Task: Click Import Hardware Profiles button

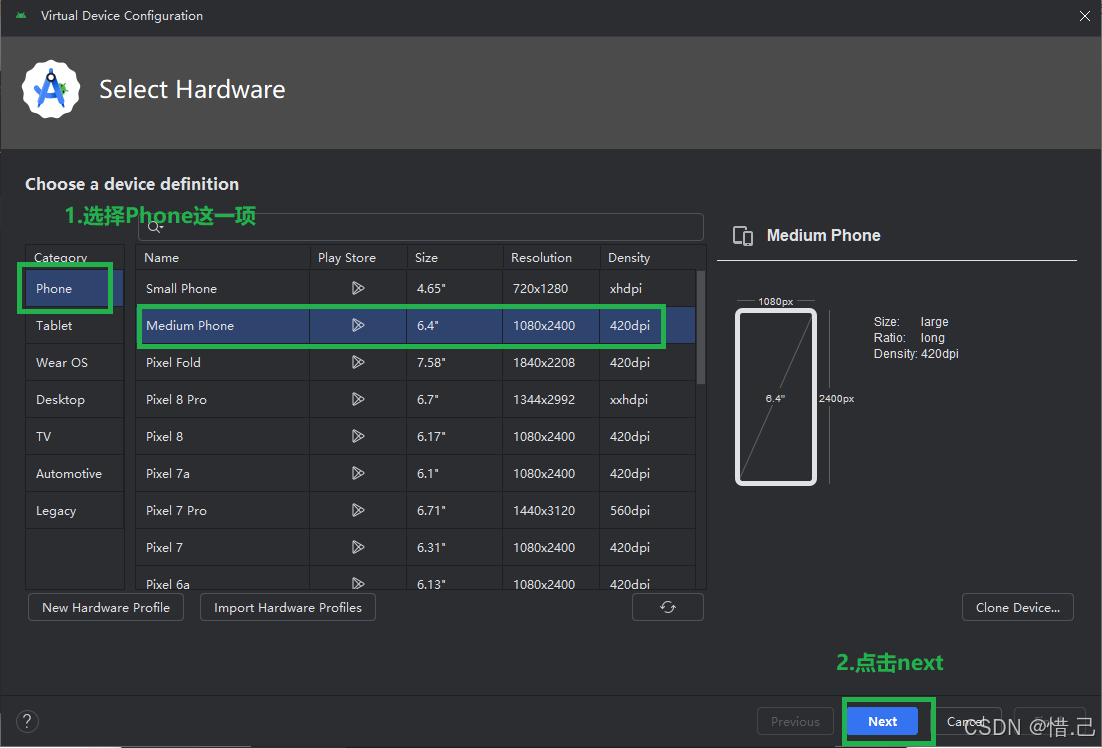Action: click(288, 607)
